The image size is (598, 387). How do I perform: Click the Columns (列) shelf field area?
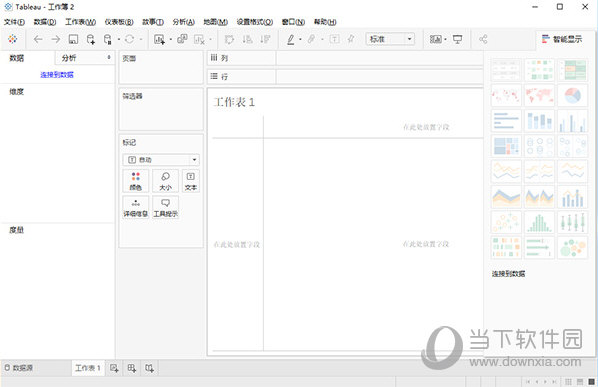[379, 58]
